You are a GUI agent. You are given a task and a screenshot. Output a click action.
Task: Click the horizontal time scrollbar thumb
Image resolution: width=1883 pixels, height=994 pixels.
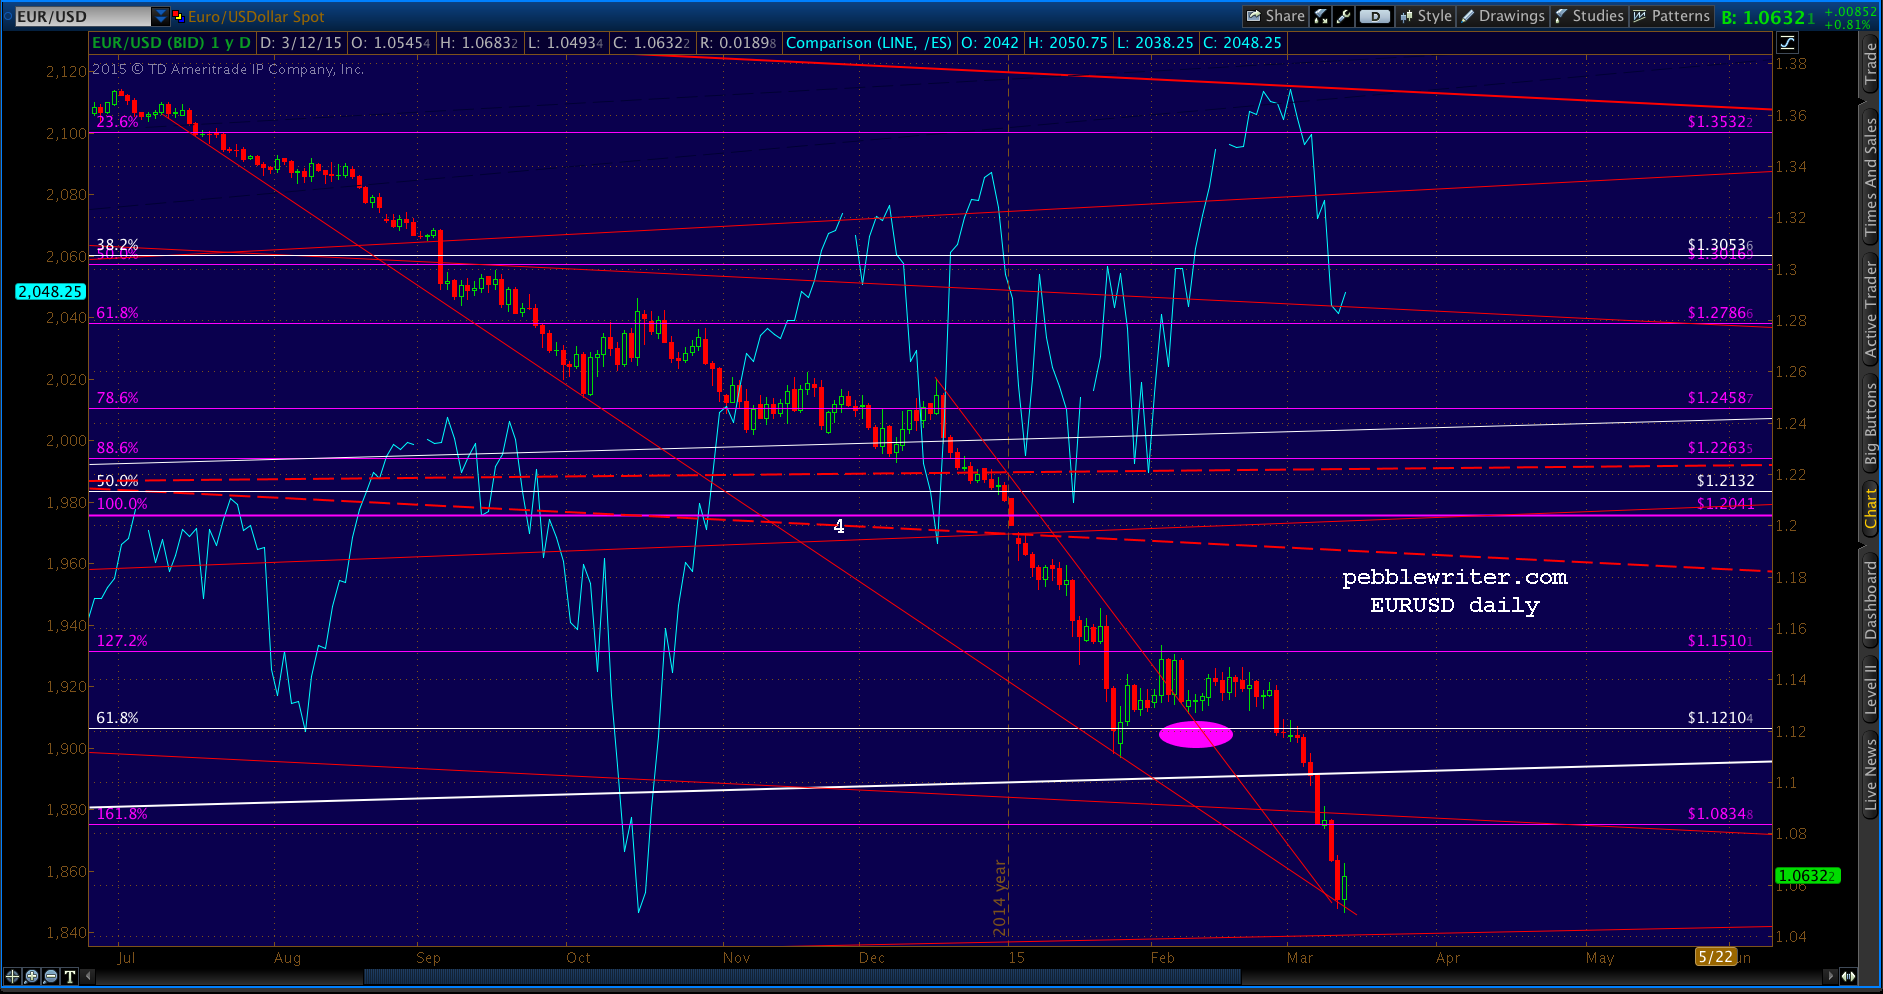tap(802, 976)
